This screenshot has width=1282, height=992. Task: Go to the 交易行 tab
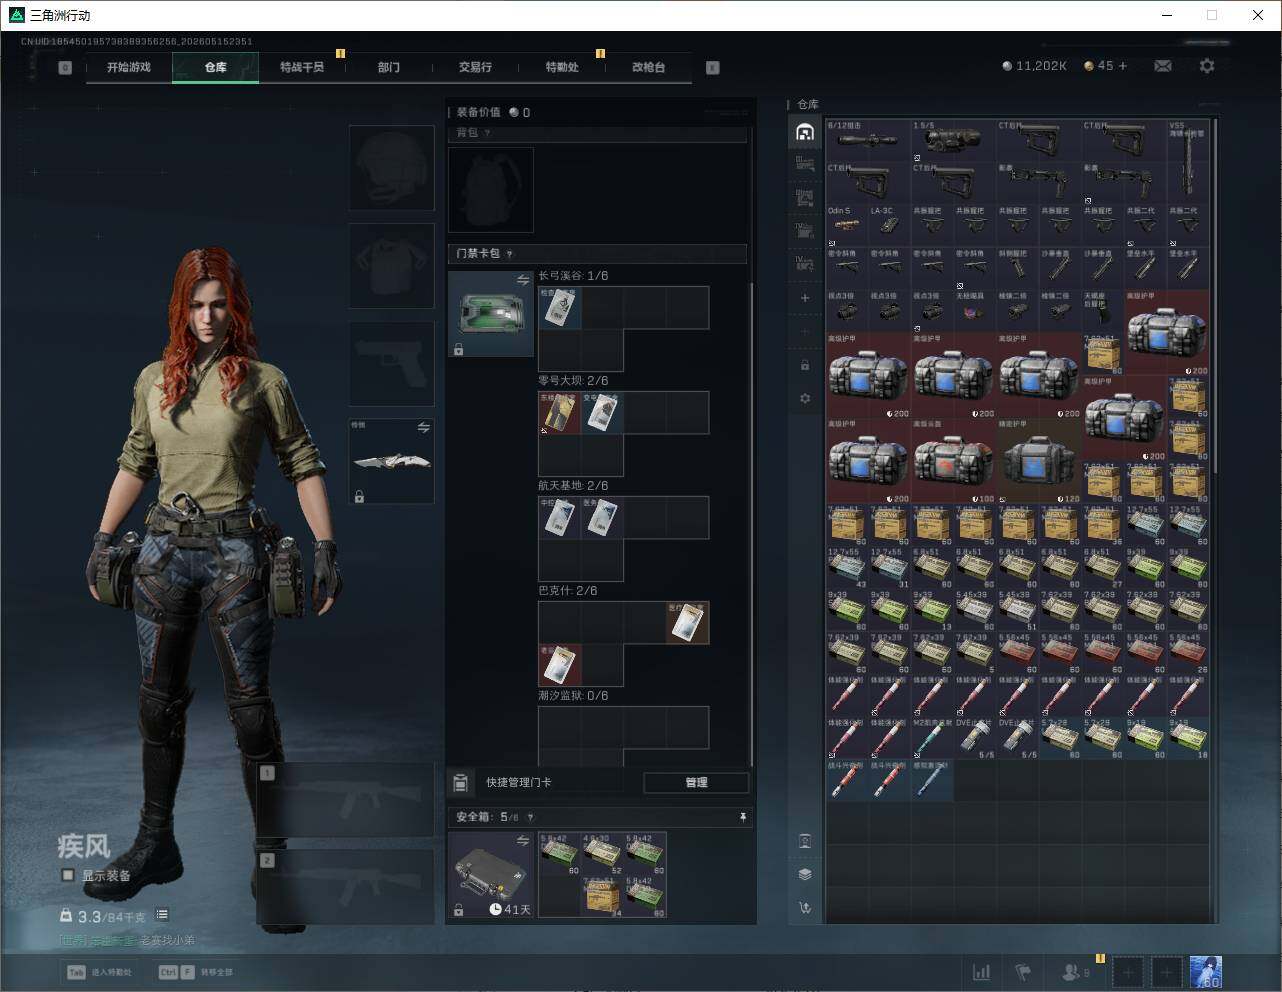(x=475, y=67)
